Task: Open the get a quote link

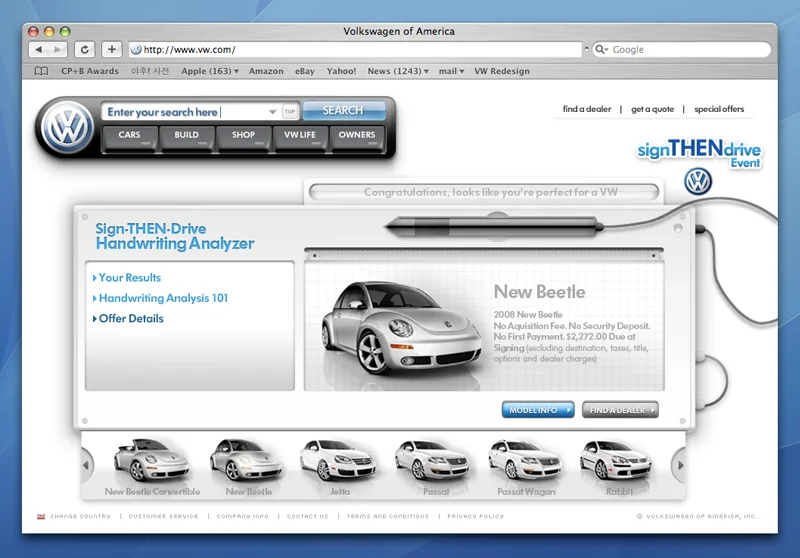Action: tap(653, 109)
